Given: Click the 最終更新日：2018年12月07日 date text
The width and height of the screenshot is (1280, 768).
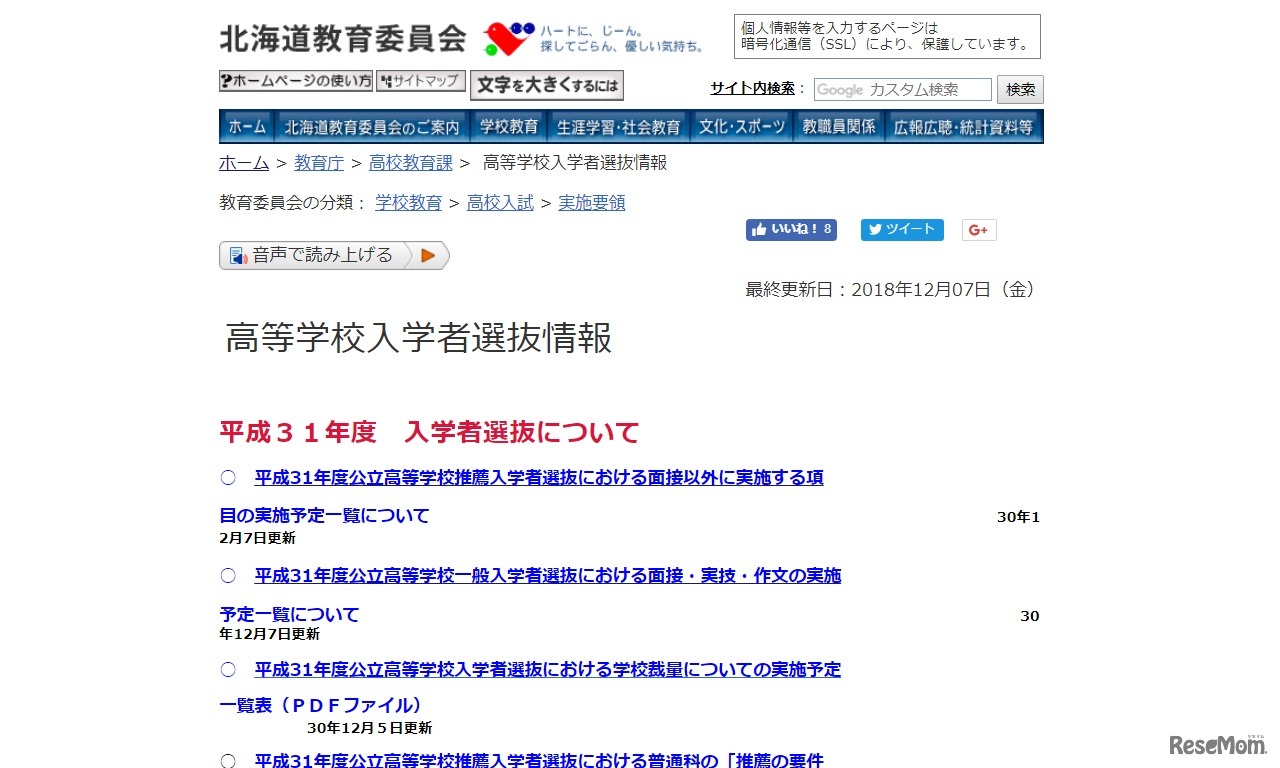Looking at the screenshot, I should coord(893,290).
